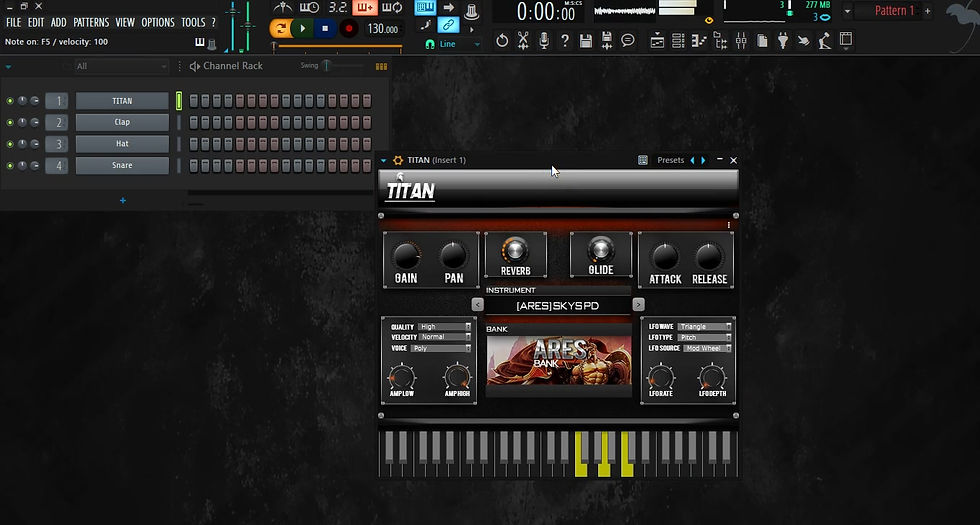
Task: Toggle the group link chain icon
Action: pyautogui.click(x=448, y=26)
